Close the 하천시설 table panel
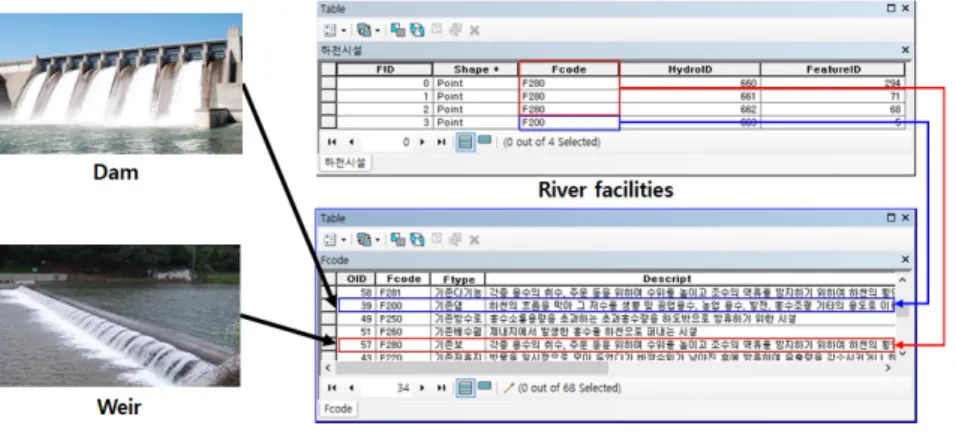 [x=905, y=50]
